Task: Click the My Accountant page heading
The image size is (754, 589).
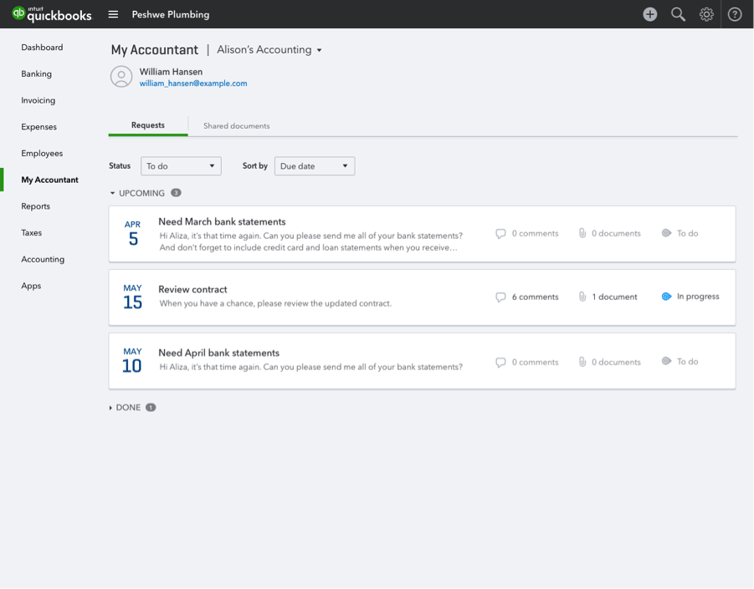Action: (x=154, y=50)
